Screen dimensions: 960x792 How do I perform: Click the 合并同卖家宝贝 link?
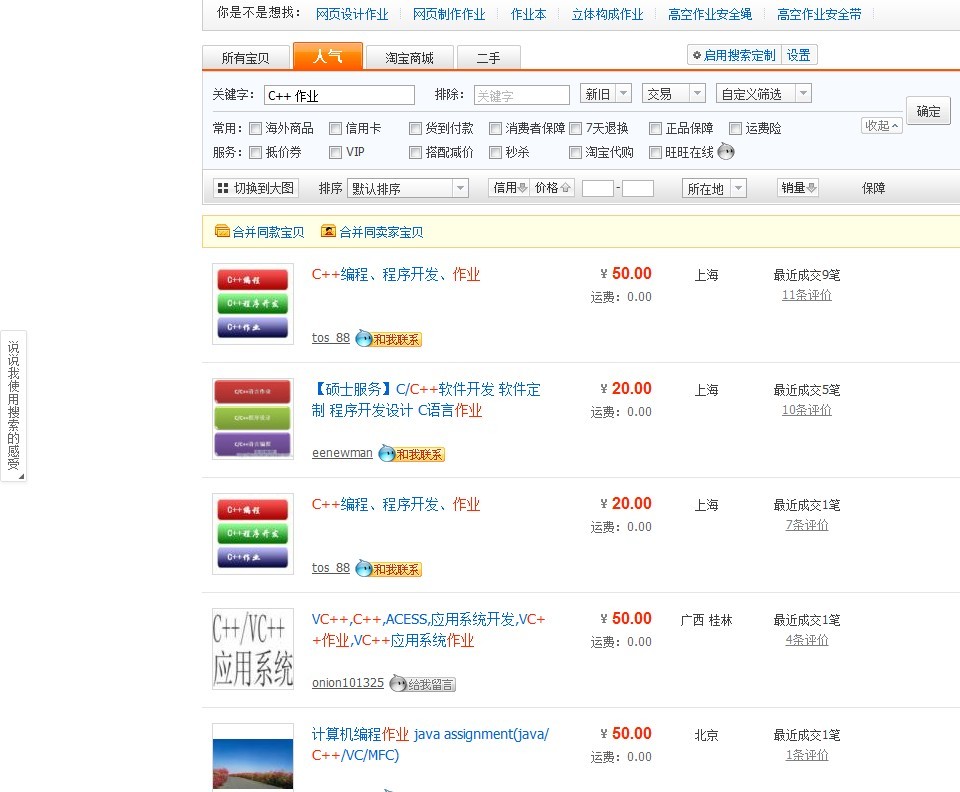pyautogui.click(x=381, y=232)
